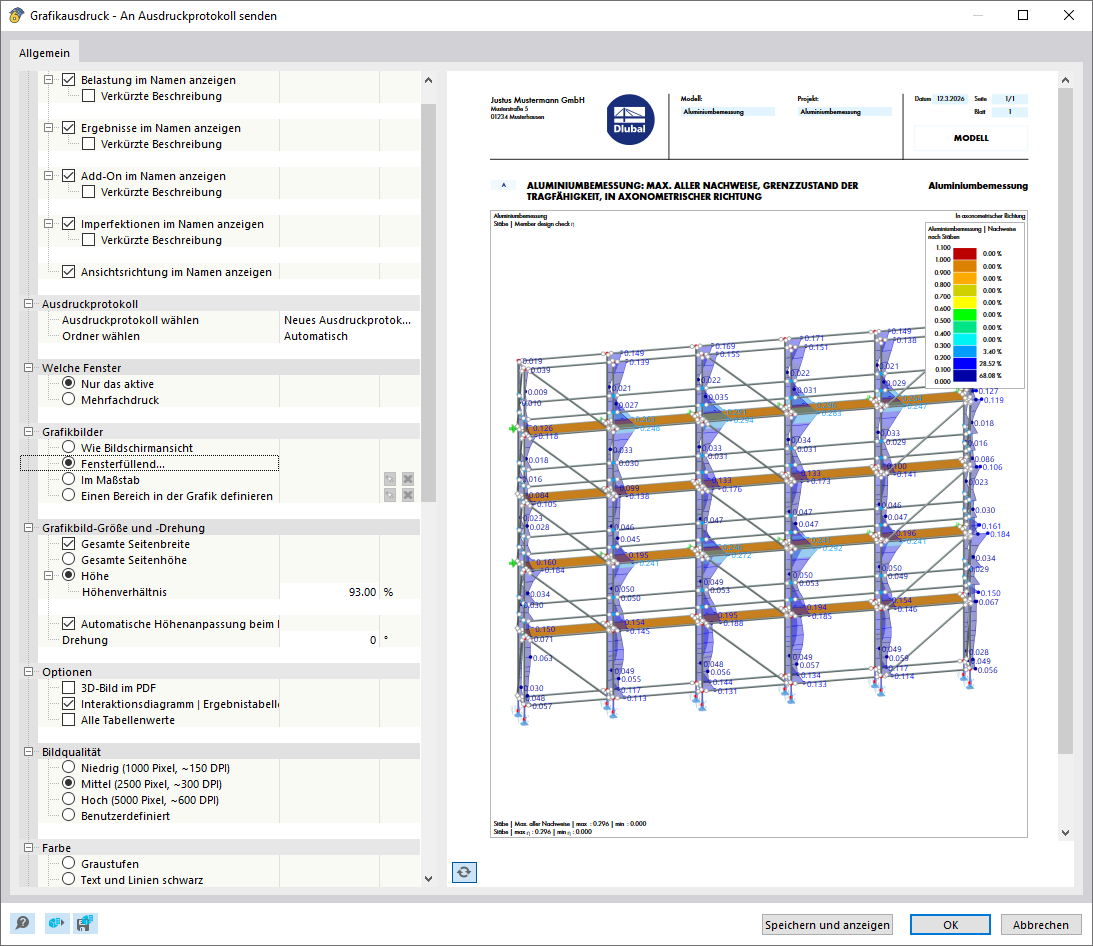Click the Dubal logo in the preview header
This screenshot has width=1093, height=946.
coord(630,120)
